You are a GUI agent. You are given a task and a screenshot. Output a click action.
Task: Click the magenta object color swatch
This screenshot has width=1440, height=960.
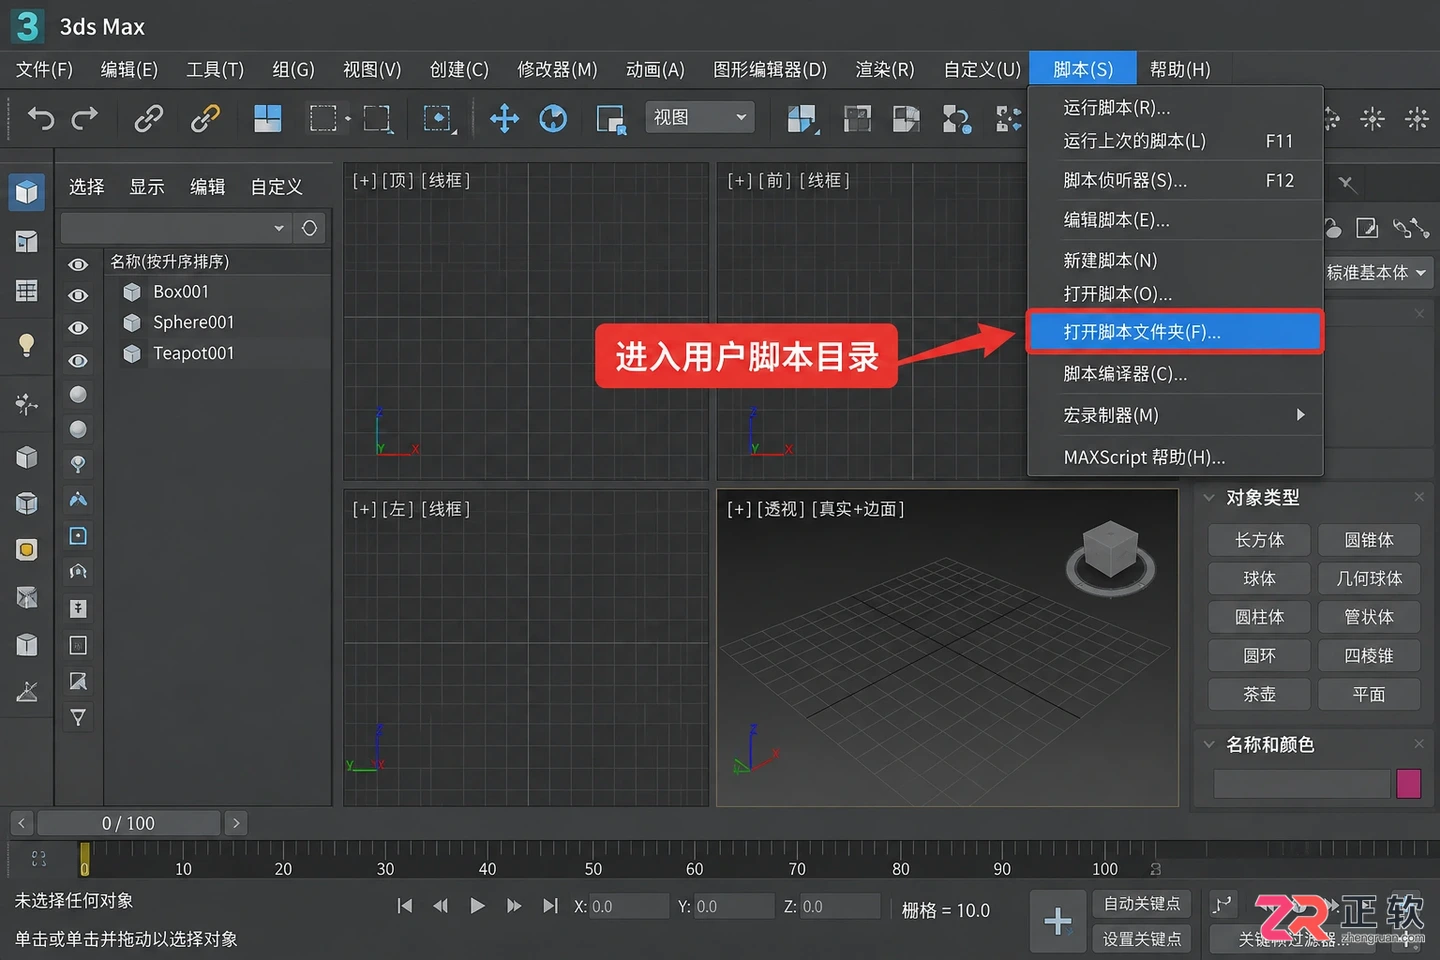[1409, 783]
